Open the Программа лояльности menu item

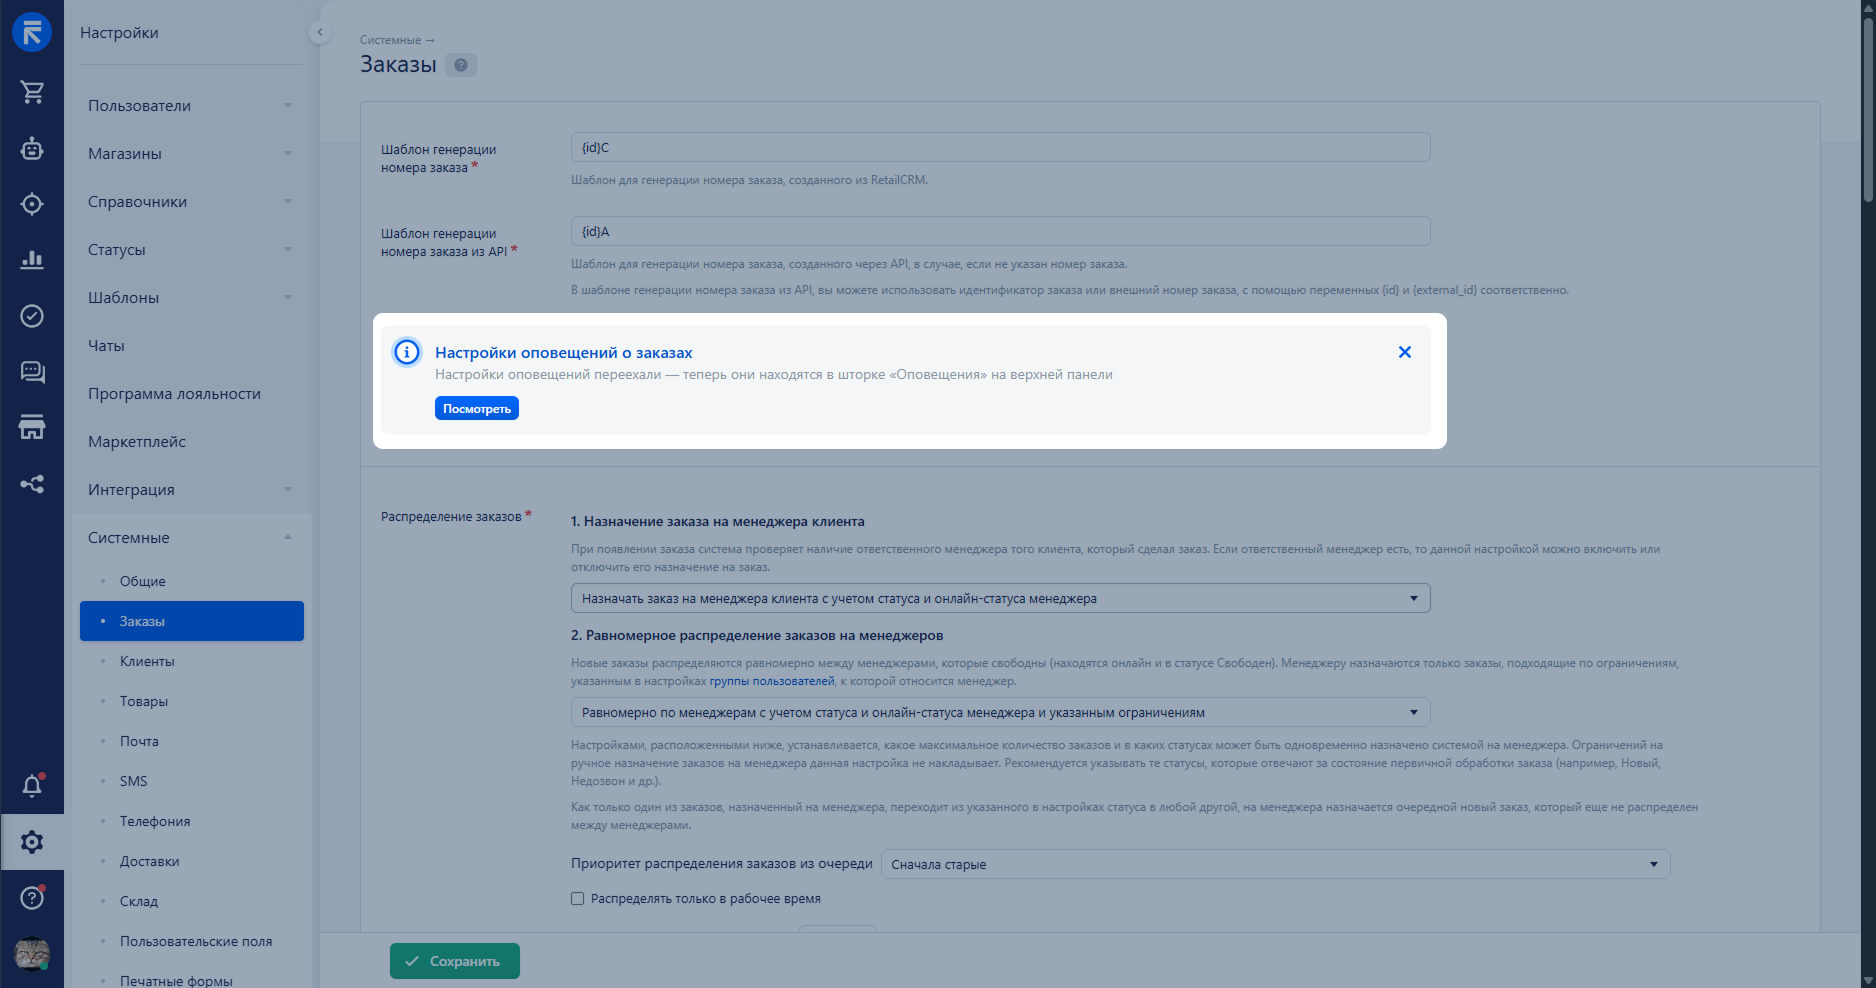coord(174,394)
